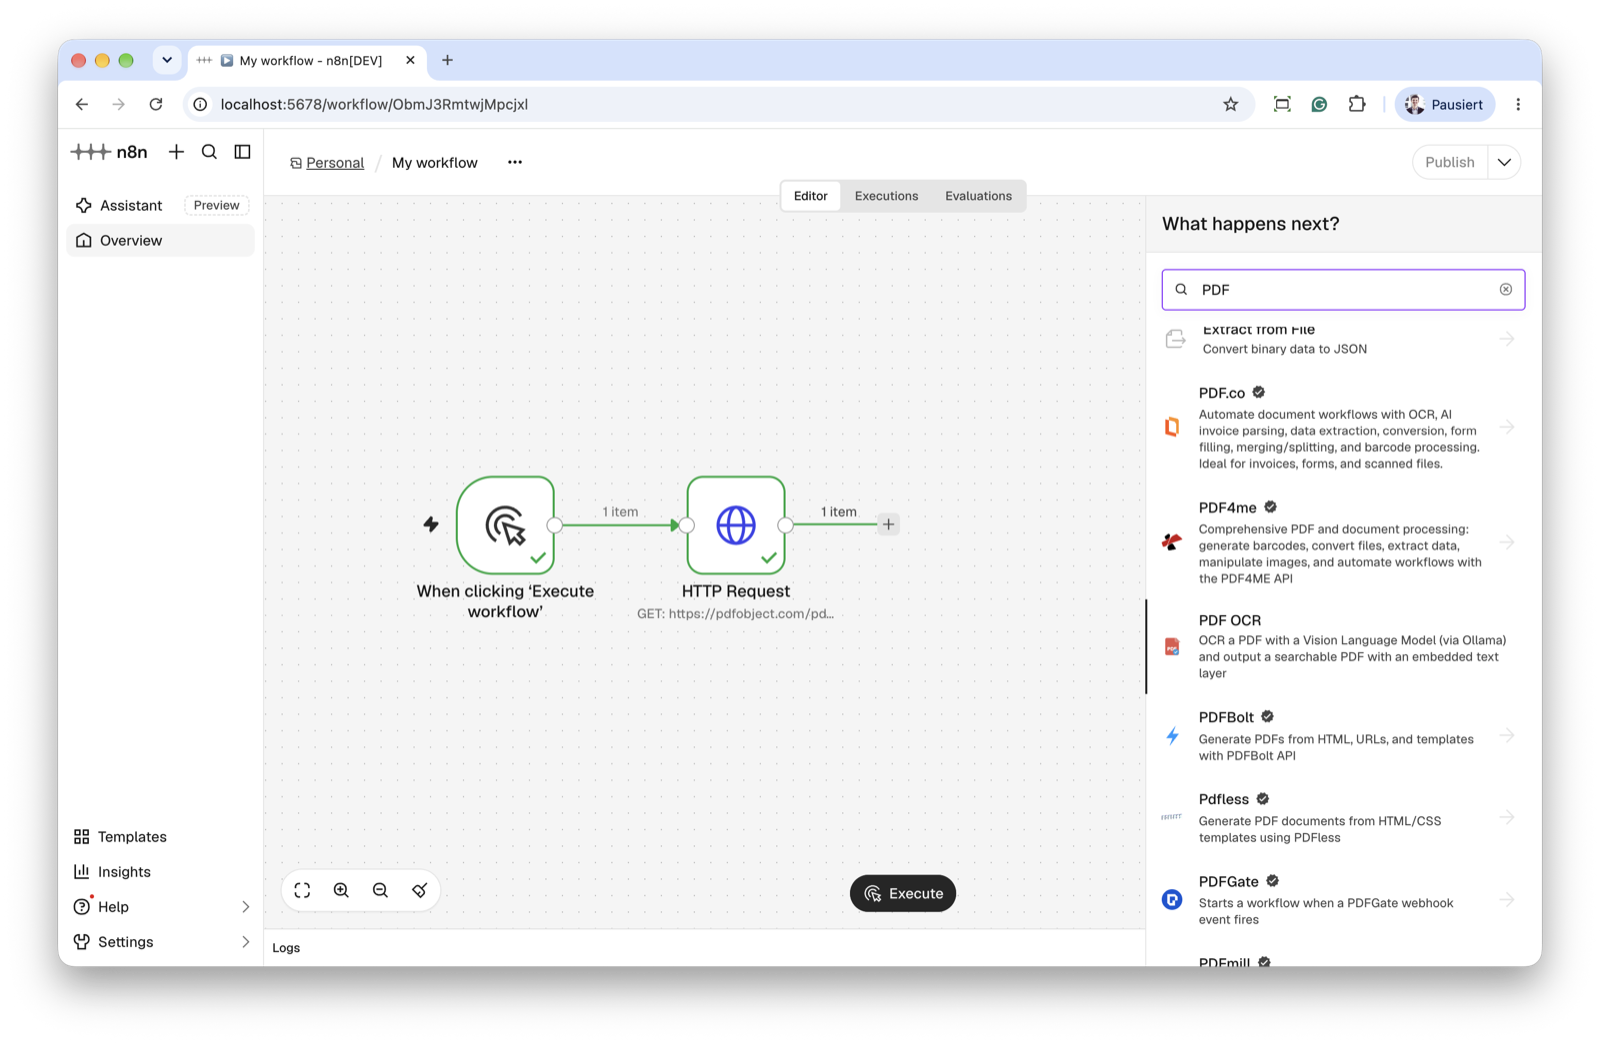Open browser tab list dropdown
The height and width of the screenshot is (1043, 1600).
point(167,60)
